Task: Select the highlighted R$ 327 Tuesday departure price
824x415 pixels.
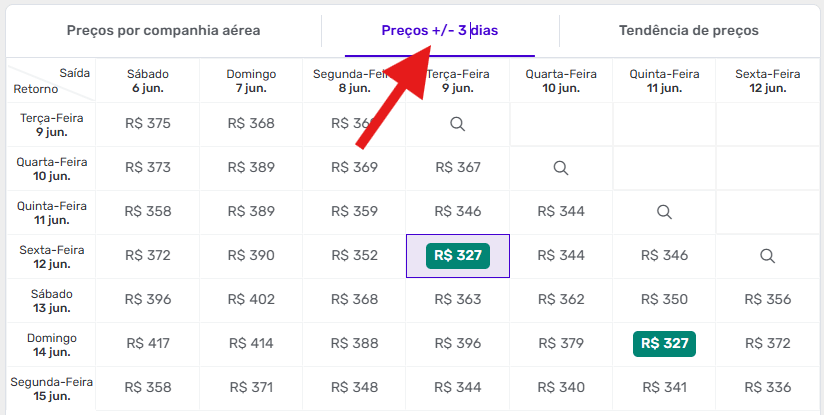Action: point(457,256)
